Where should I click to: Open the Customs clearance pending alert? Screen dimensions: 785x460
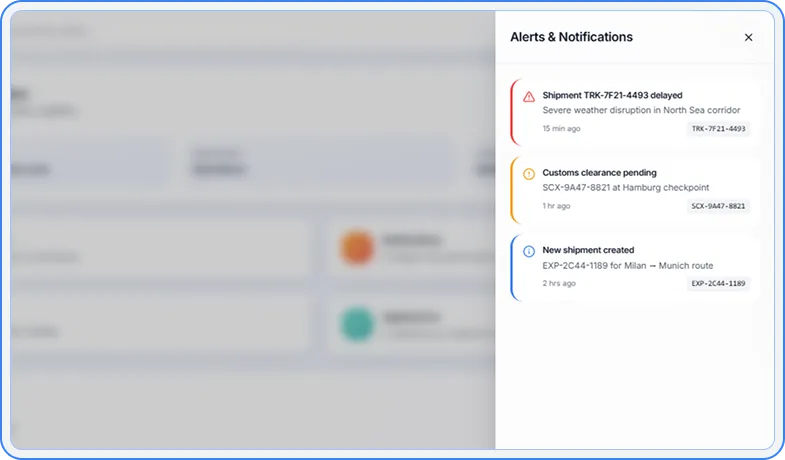pyautogui.click(x=599, y=173)
